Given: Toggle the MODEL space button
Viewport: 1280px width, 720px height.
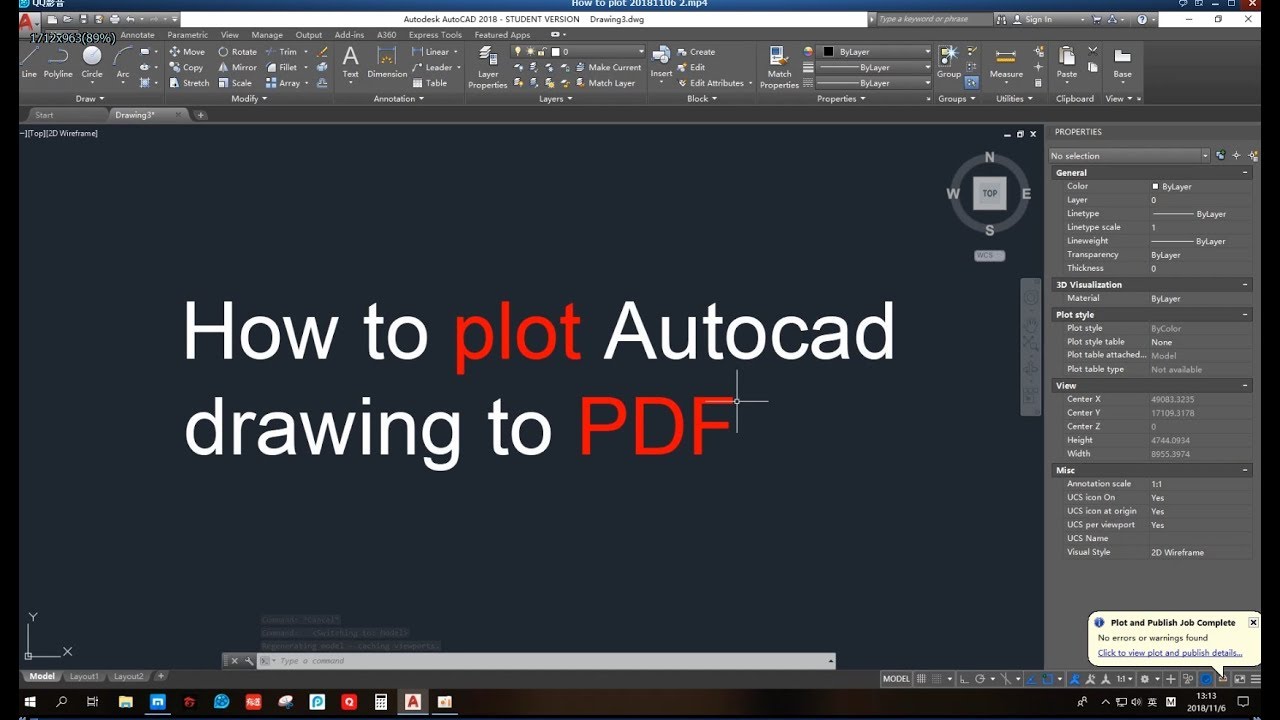Looking at the screenshot, I should pos(896,679).
